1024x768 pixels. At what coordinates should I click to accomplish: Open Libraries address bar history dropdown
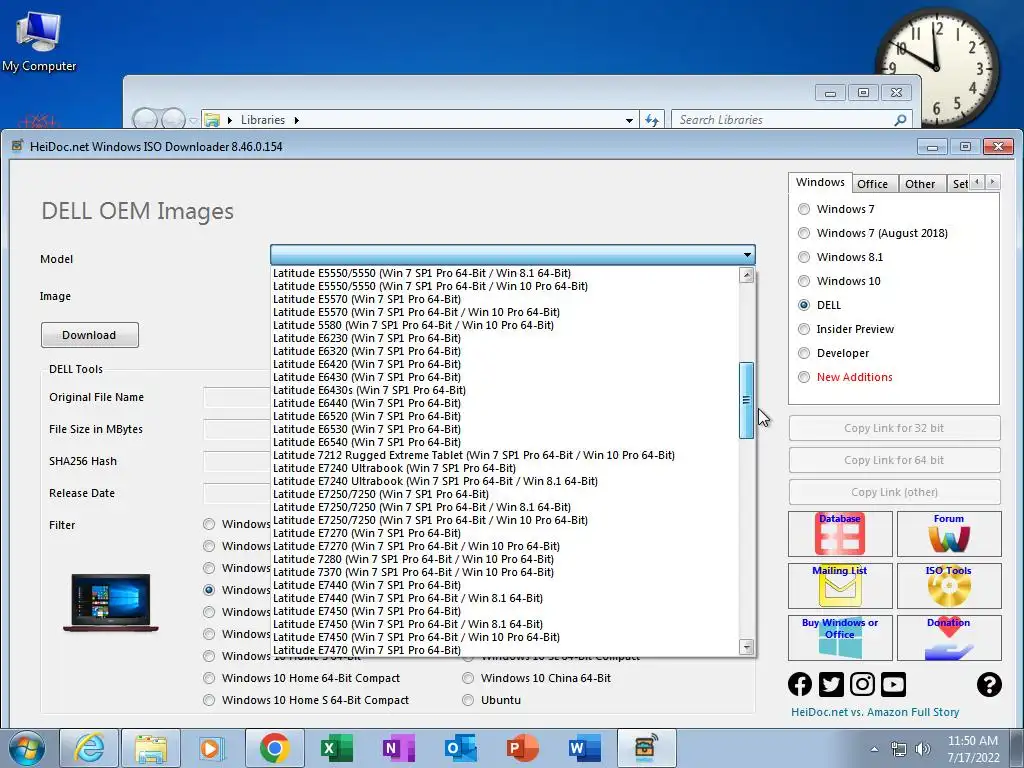(x=629, y=120)
